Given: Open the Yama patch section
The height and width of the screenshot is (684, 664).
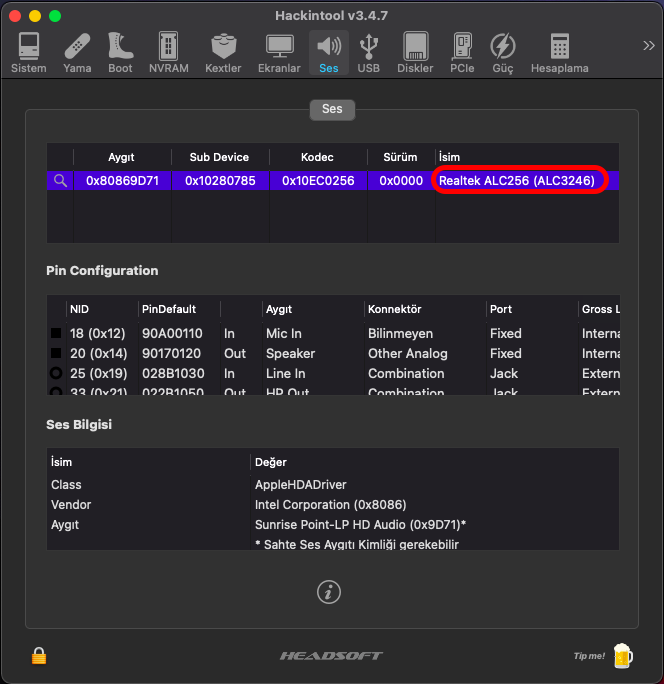Looking at the screenshot, I should (77, 52).
